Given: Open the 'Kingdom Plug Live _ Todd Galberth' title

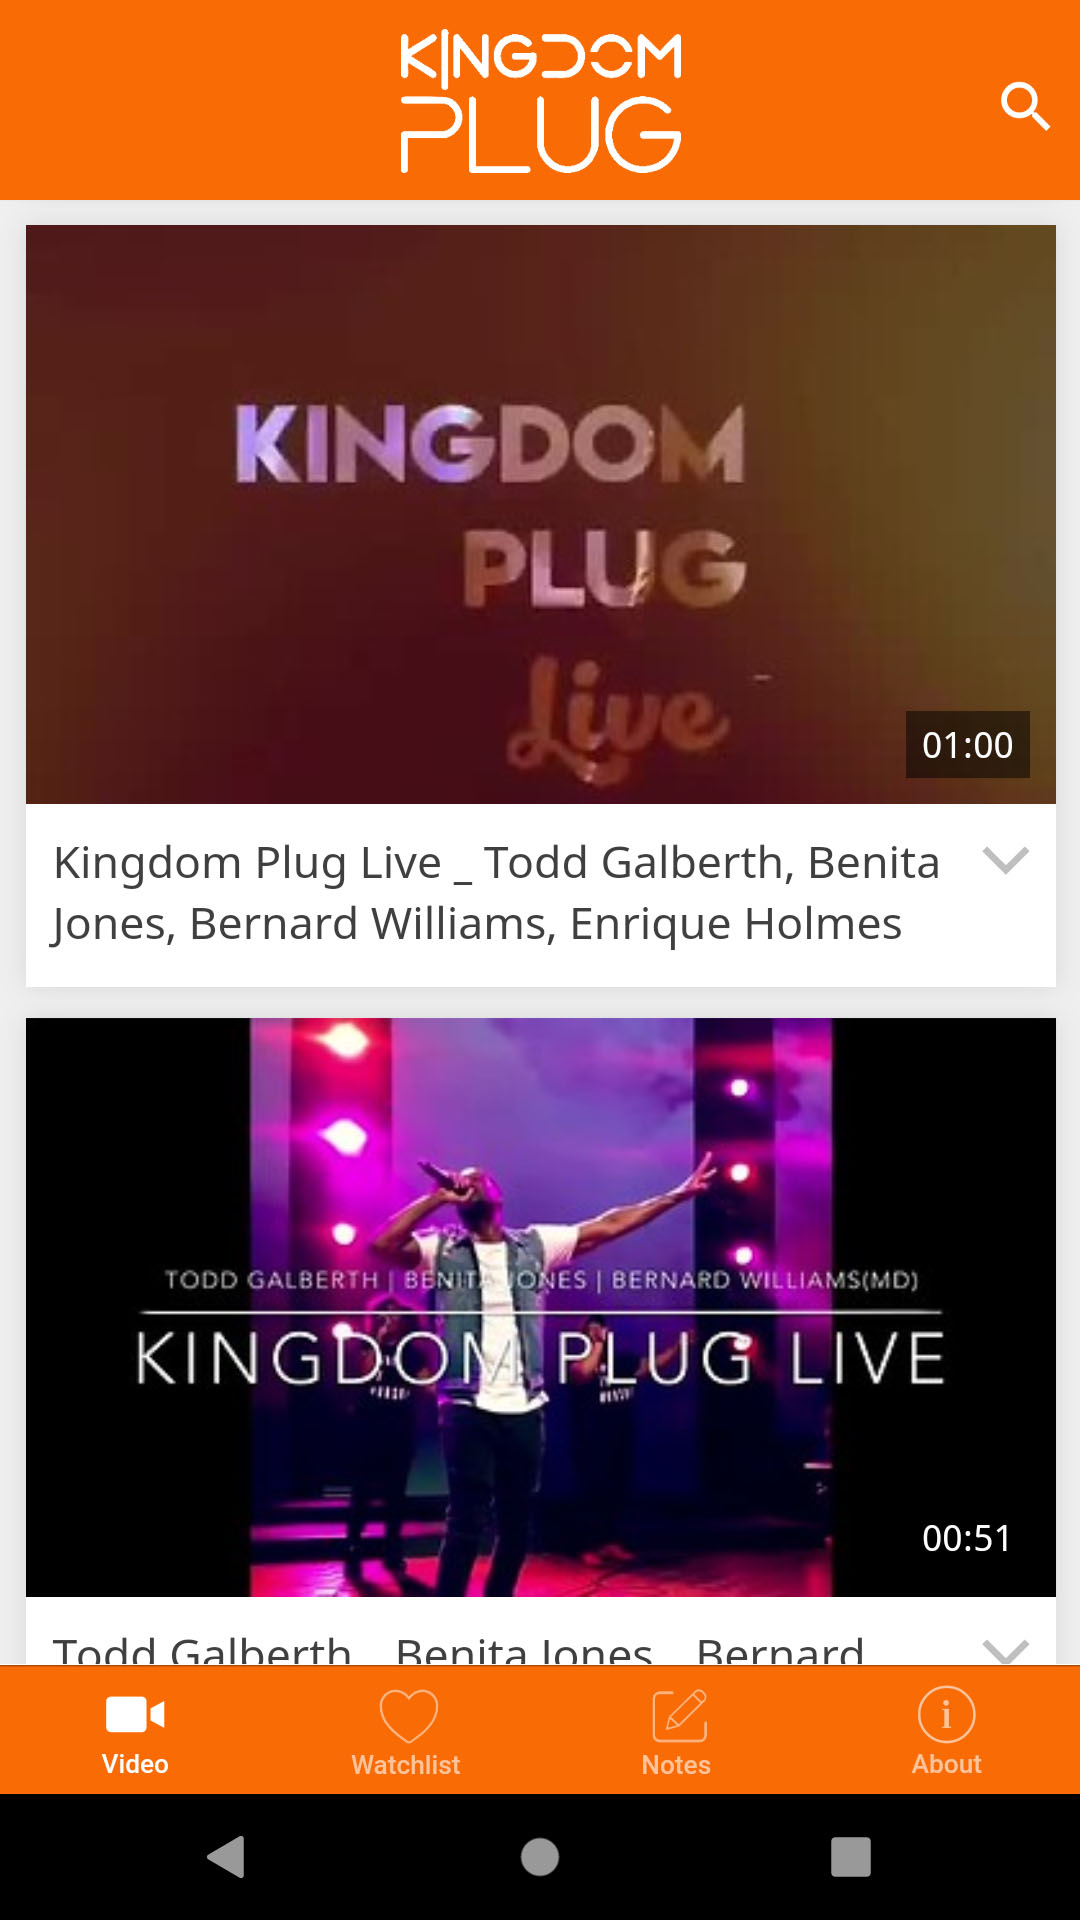Looking at the screenshot, I should point(496,893).
